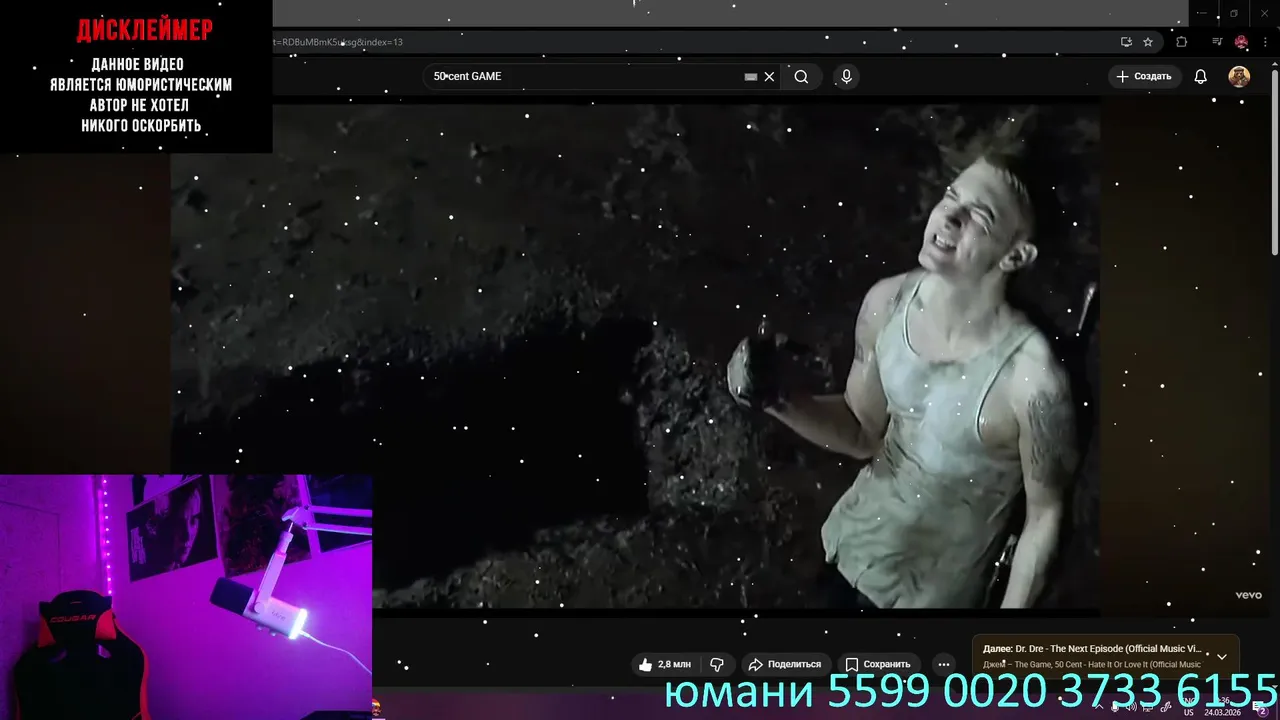Click the Поделиться share button

[x=785, y=664]
